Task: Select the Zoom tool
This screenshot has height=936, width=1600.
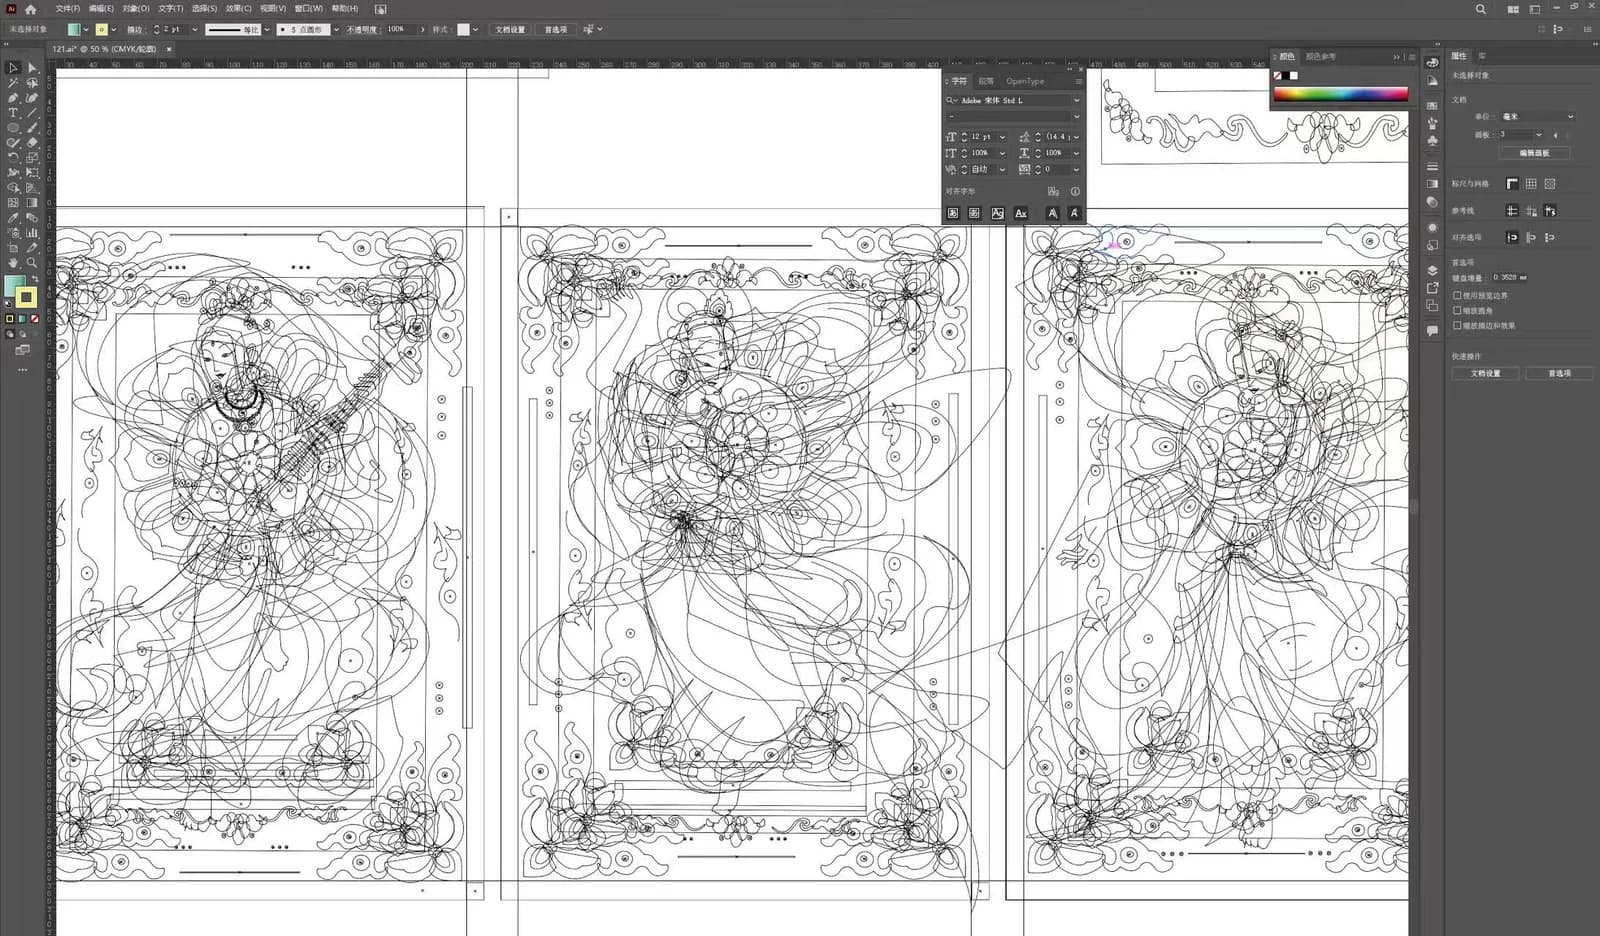Action: tap(32, 263)
